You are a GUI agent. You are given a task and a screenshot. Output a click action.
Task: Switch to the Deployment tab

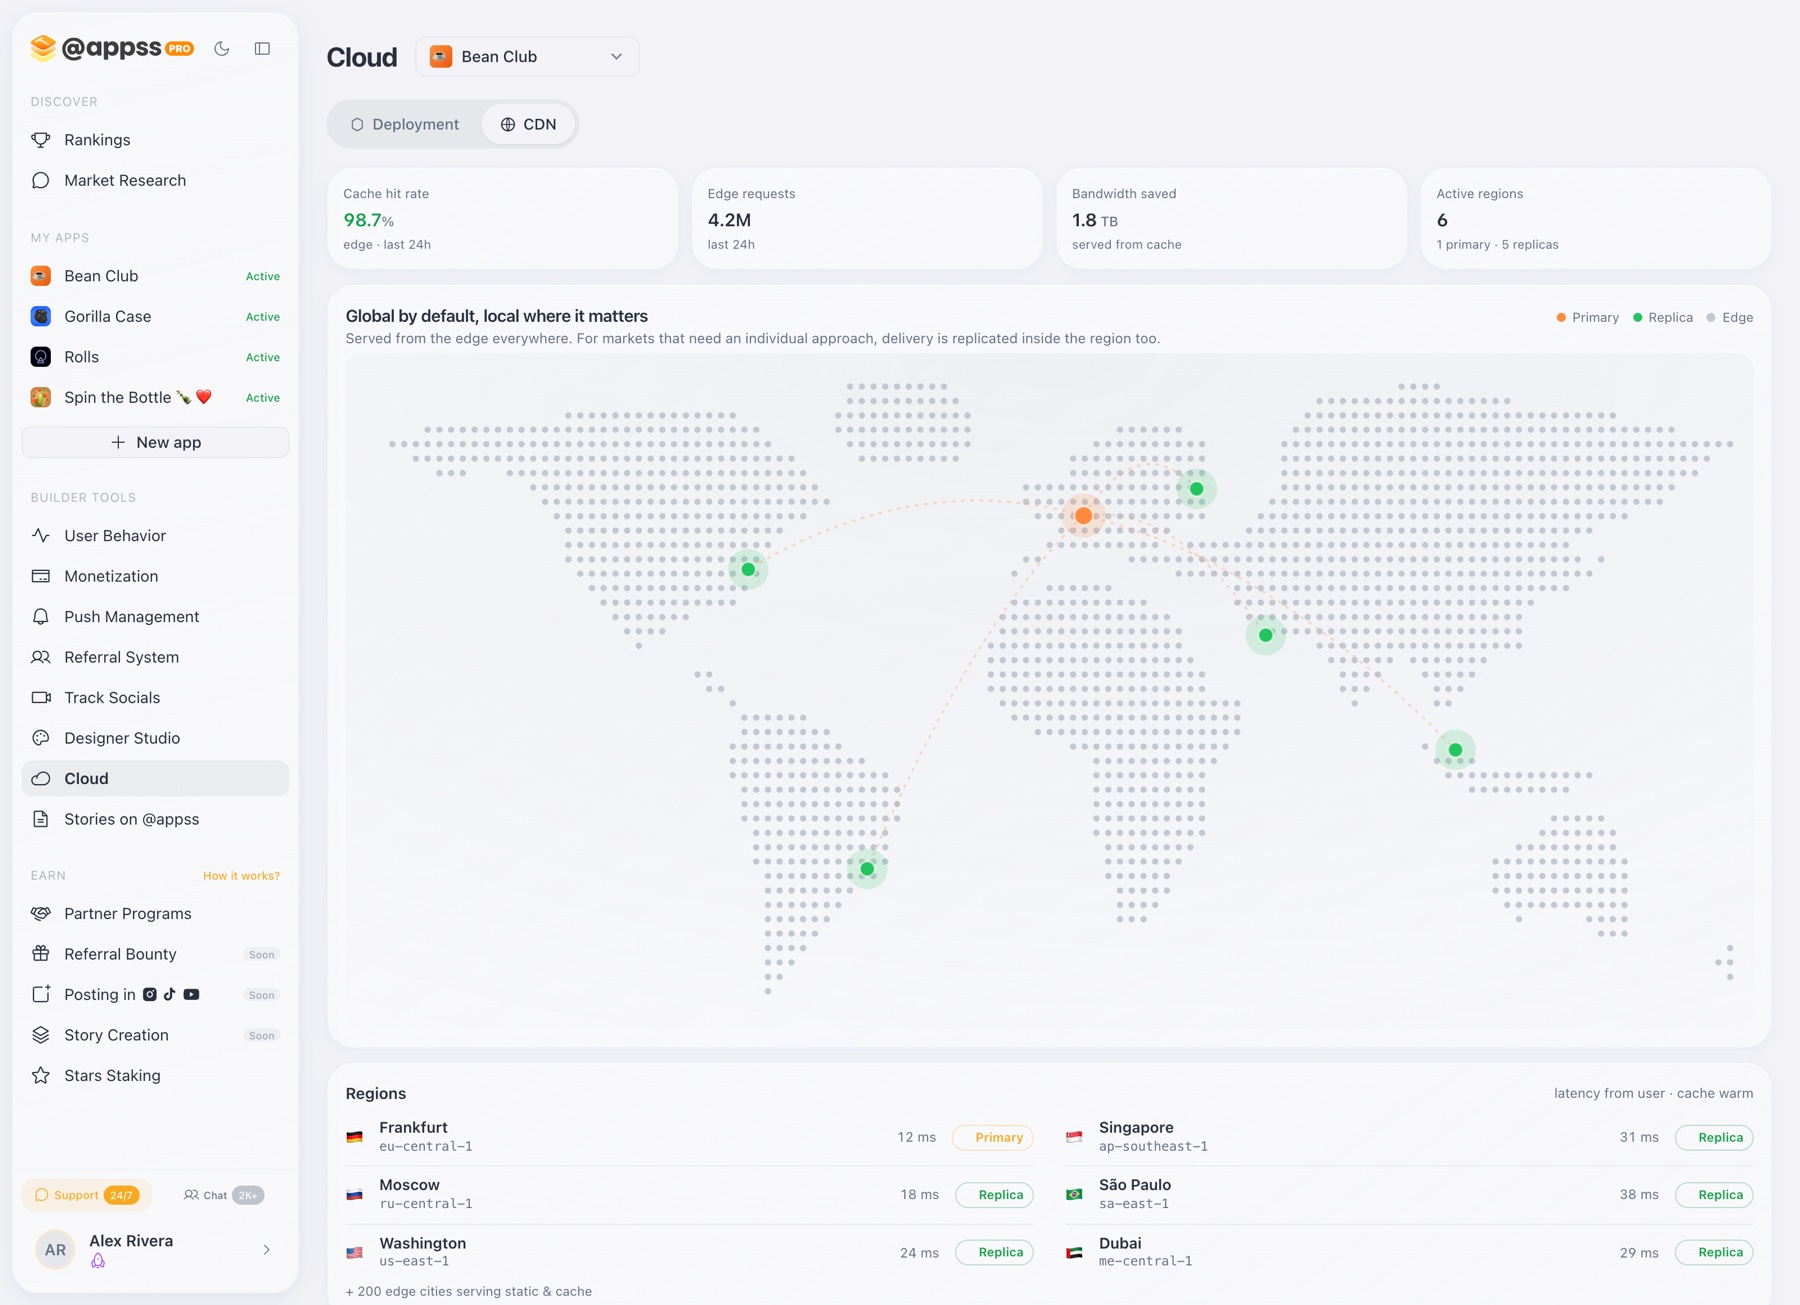coord(405,124)
